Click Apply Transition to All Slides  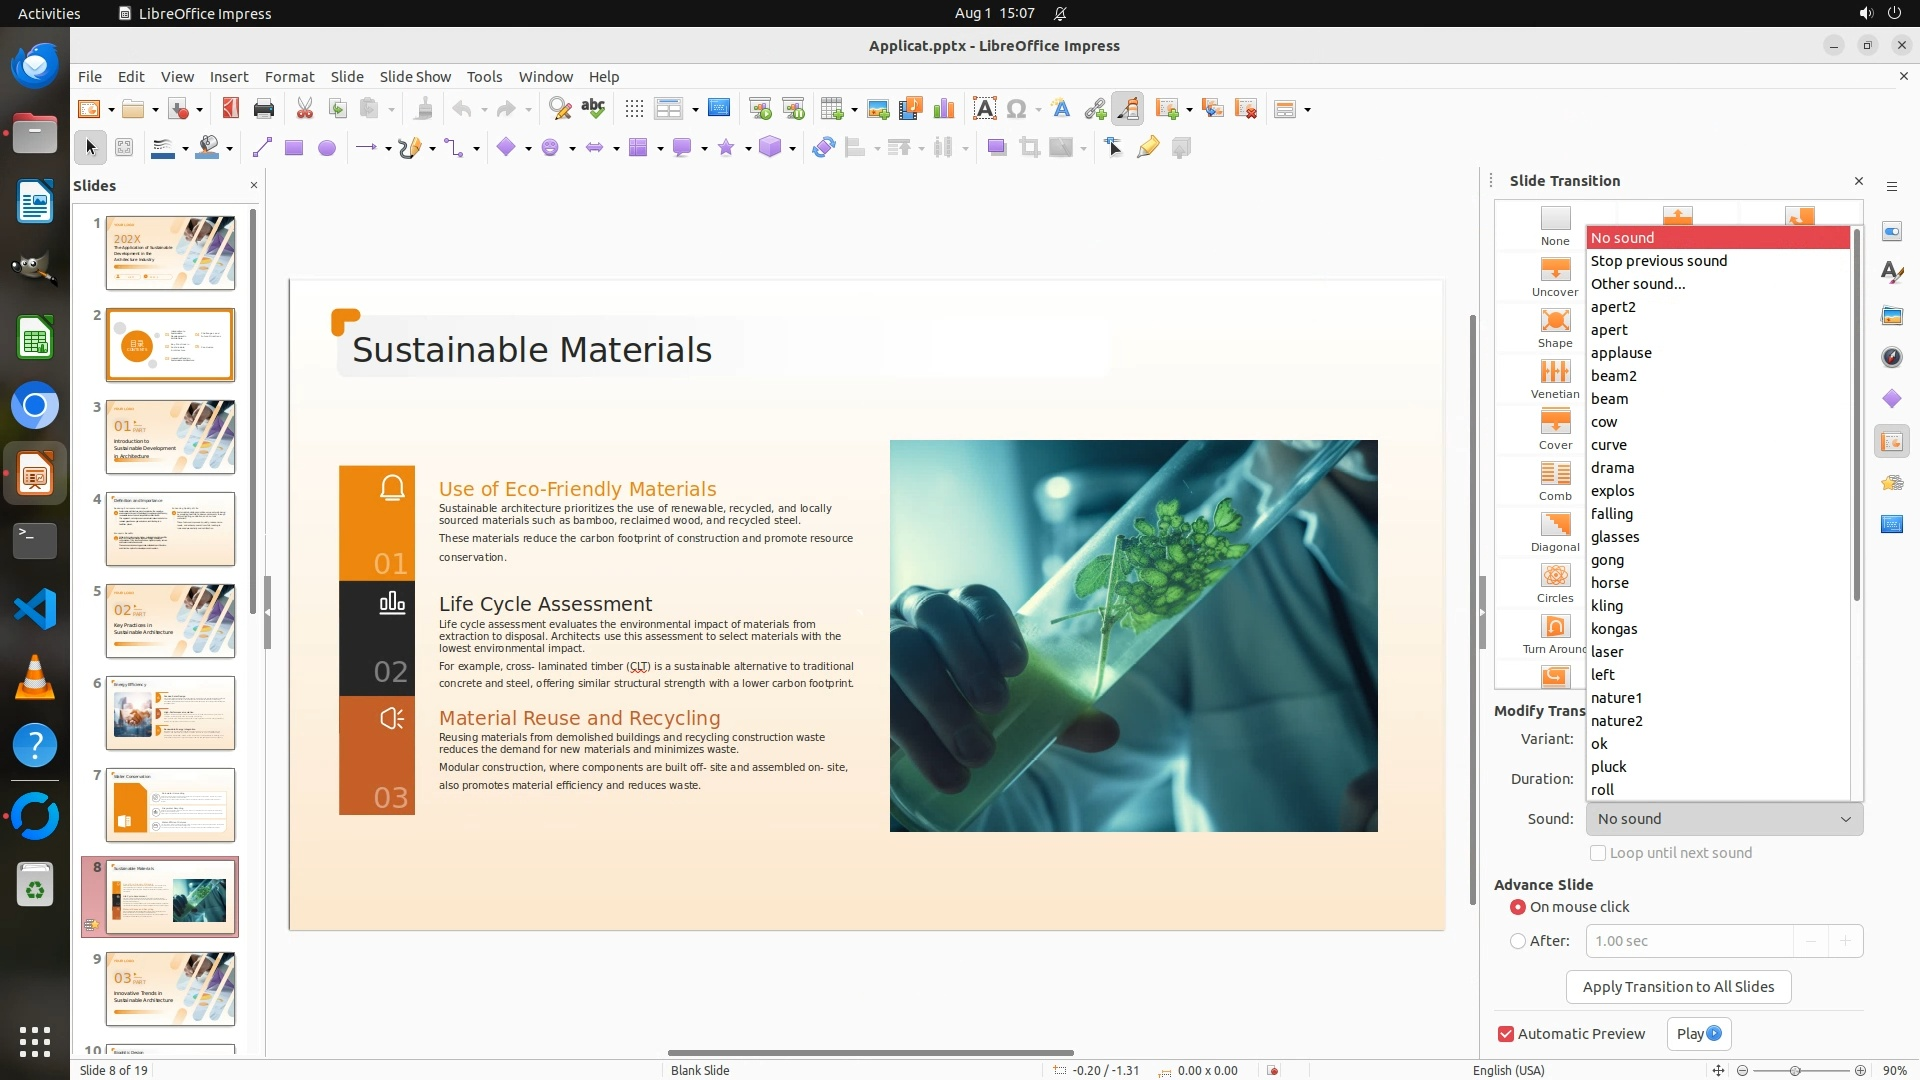tap(1678, 987)
